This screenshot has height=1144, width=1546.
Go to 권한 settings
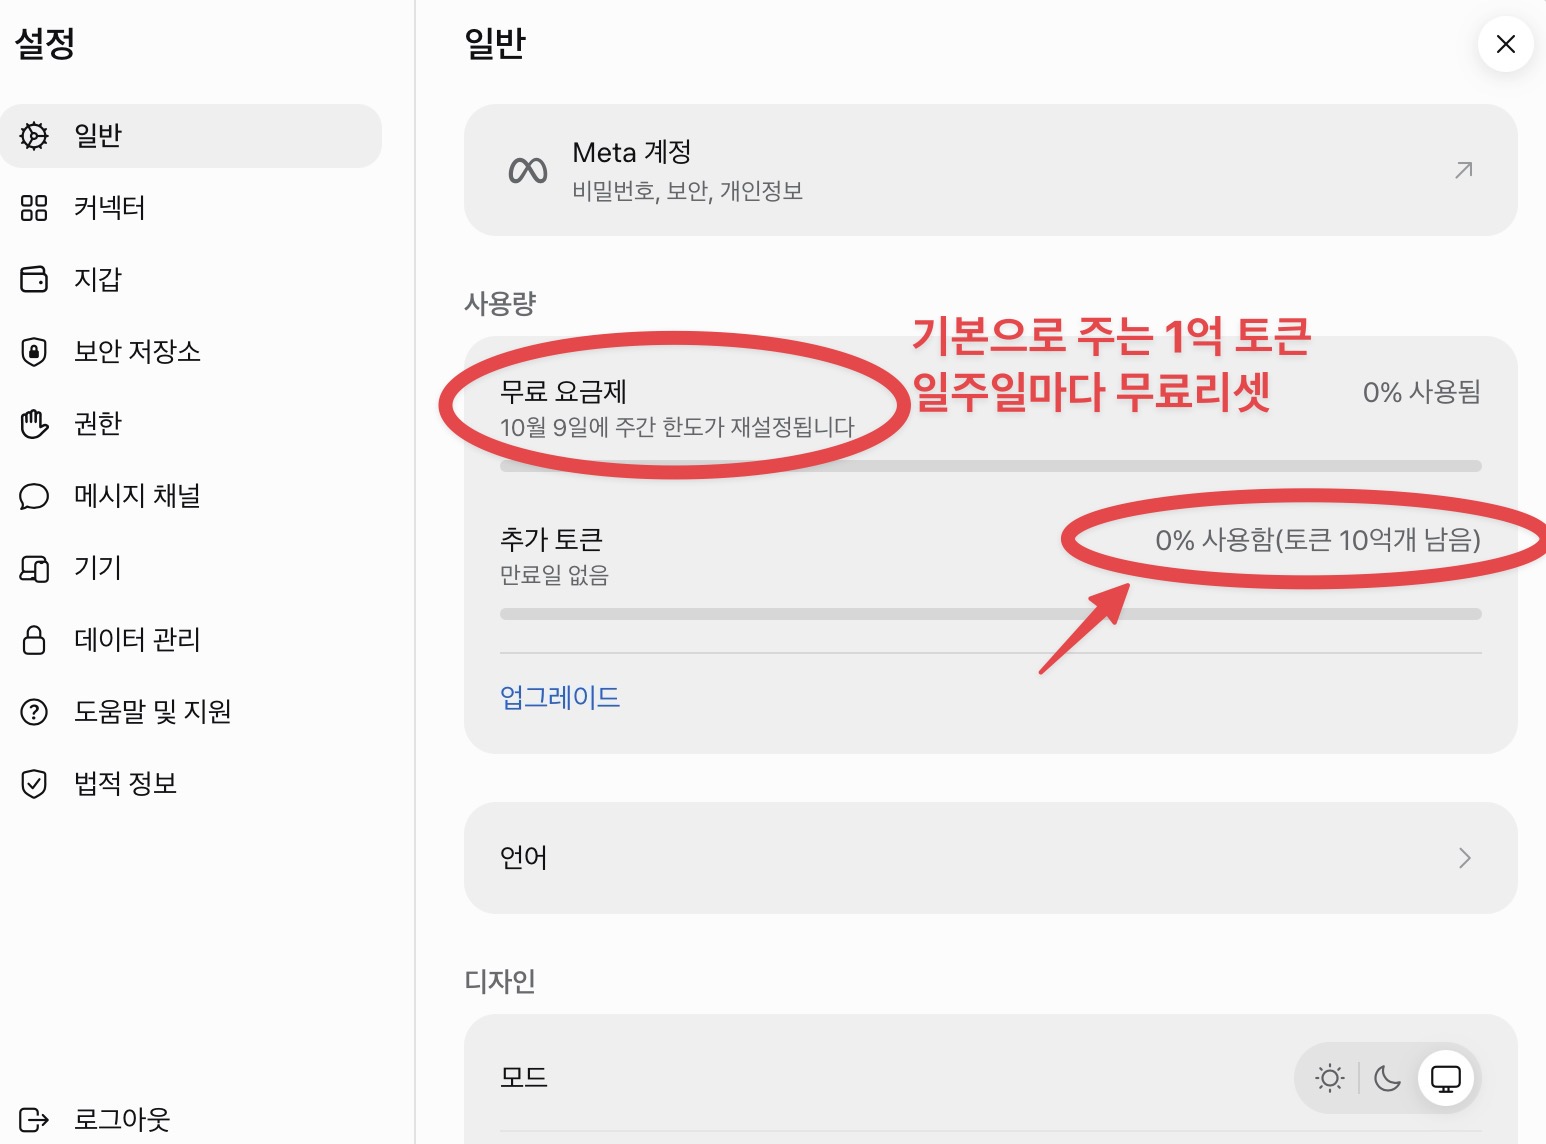pyautogui.click(x=191, y=424)
